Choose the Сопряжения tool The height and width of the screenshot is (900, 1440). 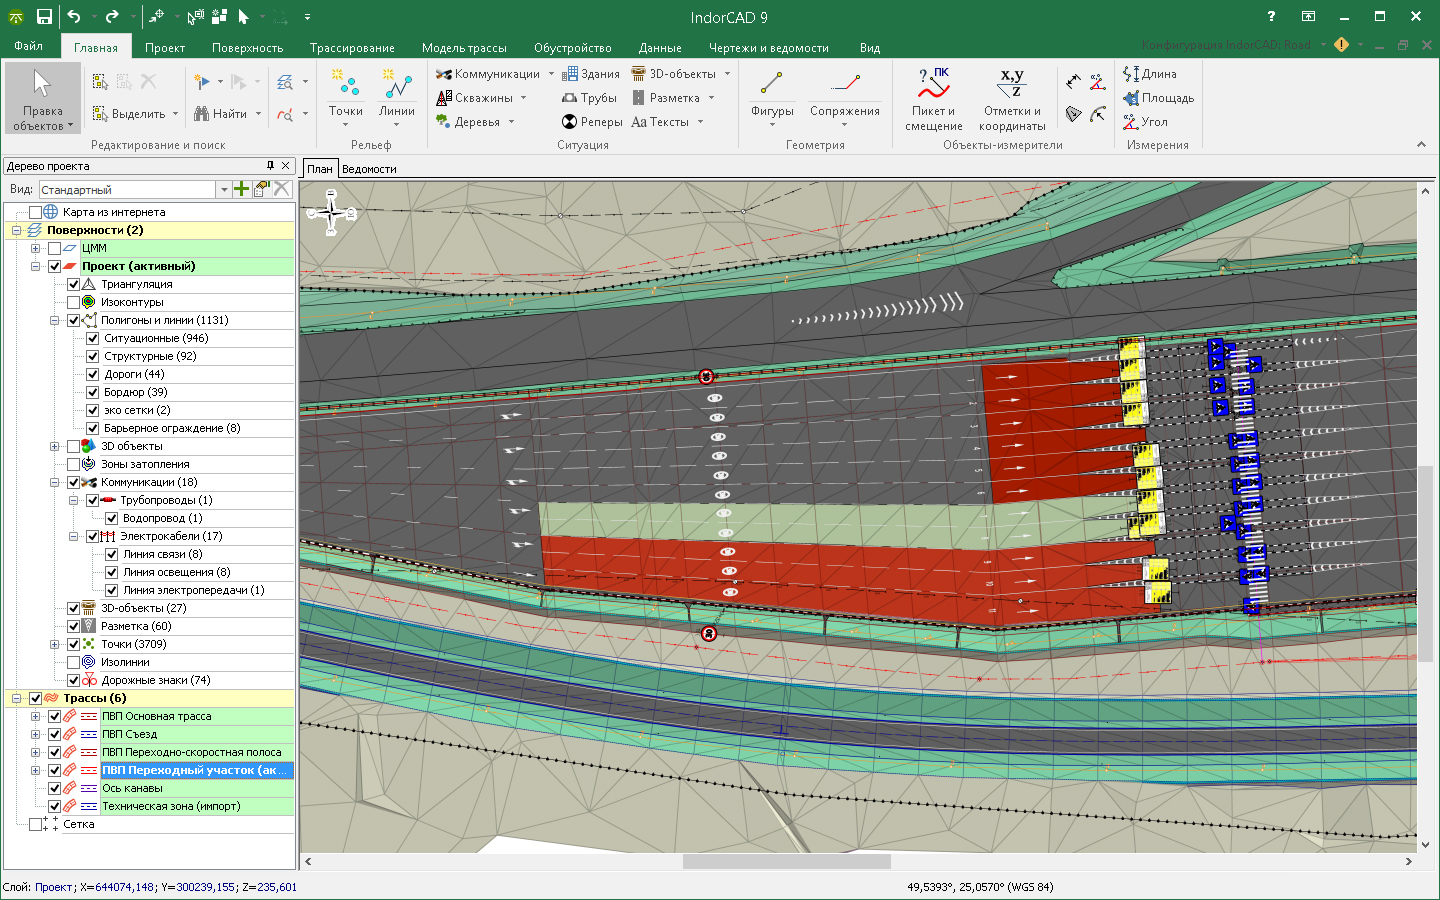(x=845, y=97)
